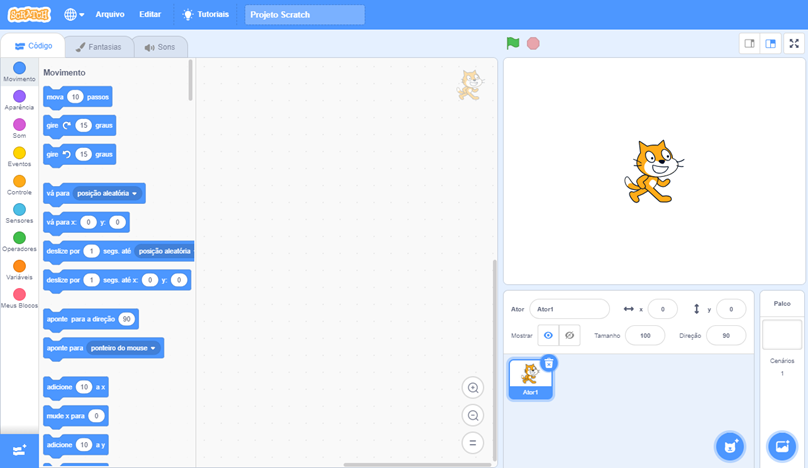Viewport: 808px width, 468px height.
Task: Open the add extension button
Action: 19,450
